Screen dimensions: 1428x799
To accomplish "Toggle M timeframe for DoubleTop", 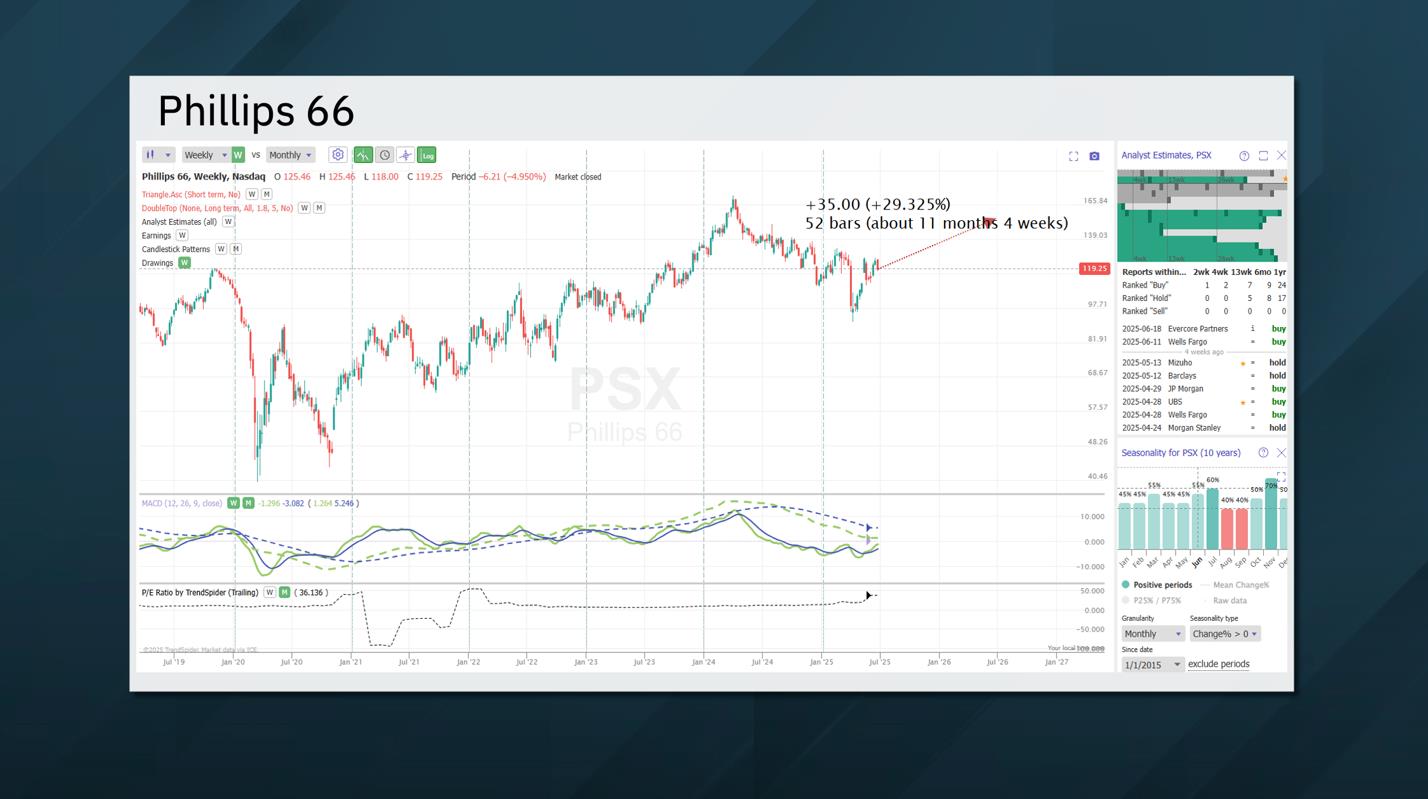I will click(x=319, y=208).
